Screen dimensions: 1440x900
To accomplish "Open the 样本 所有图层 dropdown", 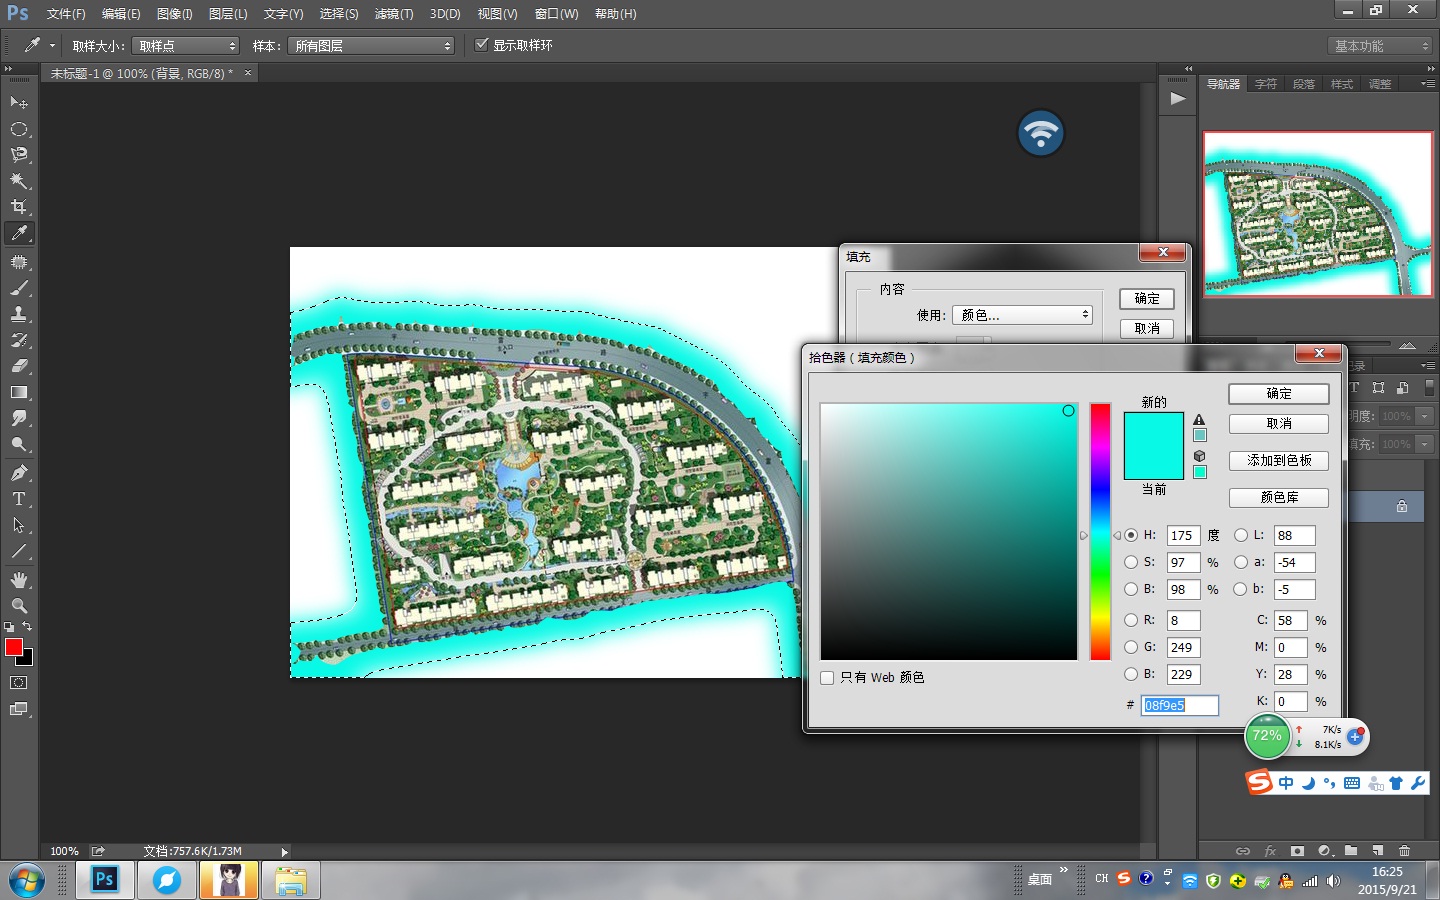I will [x=371, y=46].
